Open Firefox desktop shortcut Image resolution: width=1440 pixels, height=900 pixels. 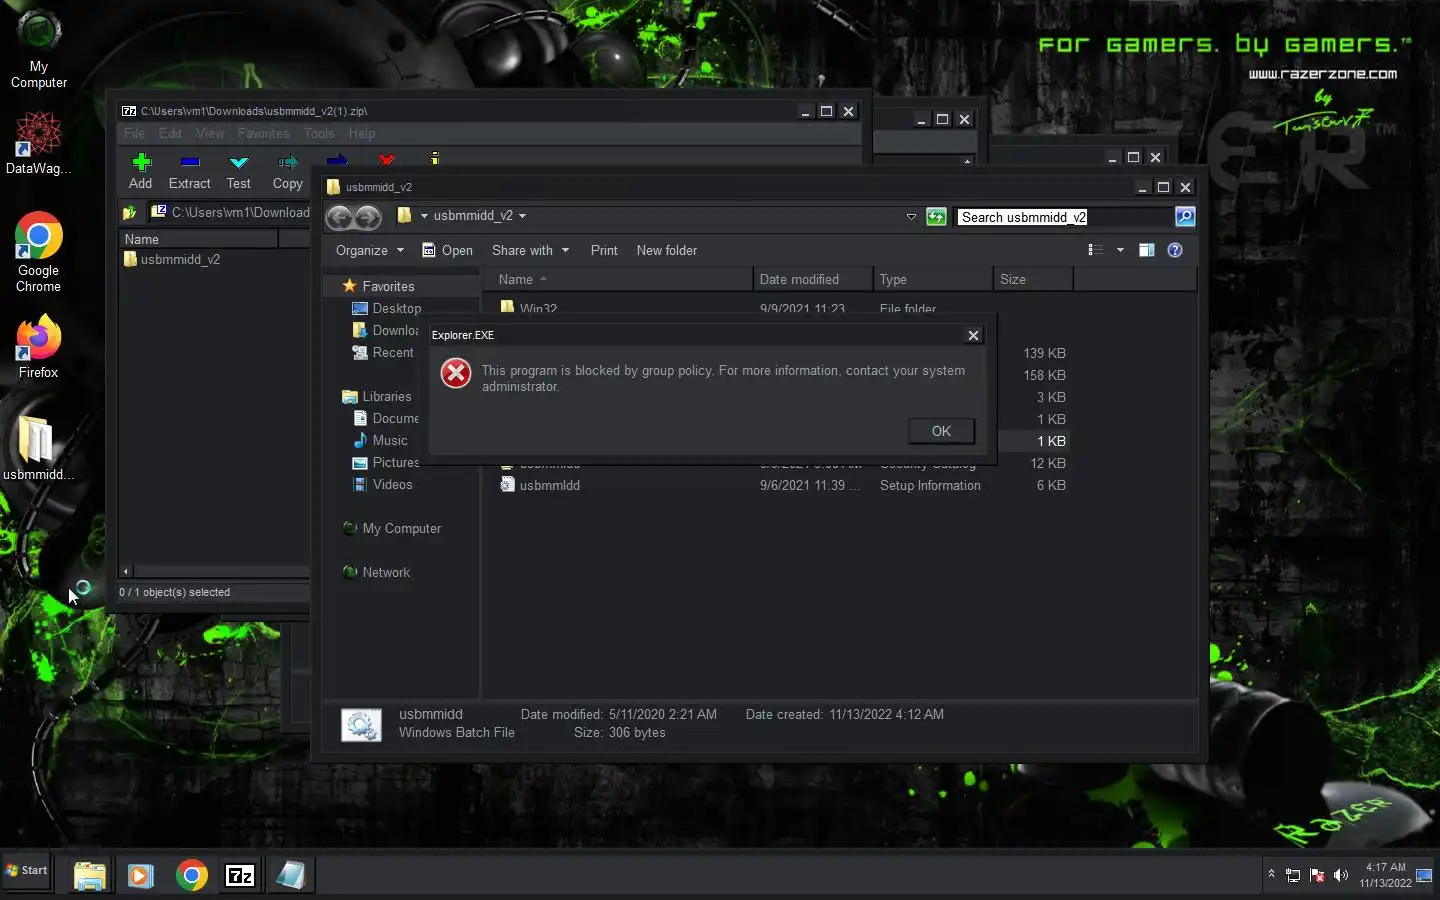pyautogui.click(x=39, y=347)
